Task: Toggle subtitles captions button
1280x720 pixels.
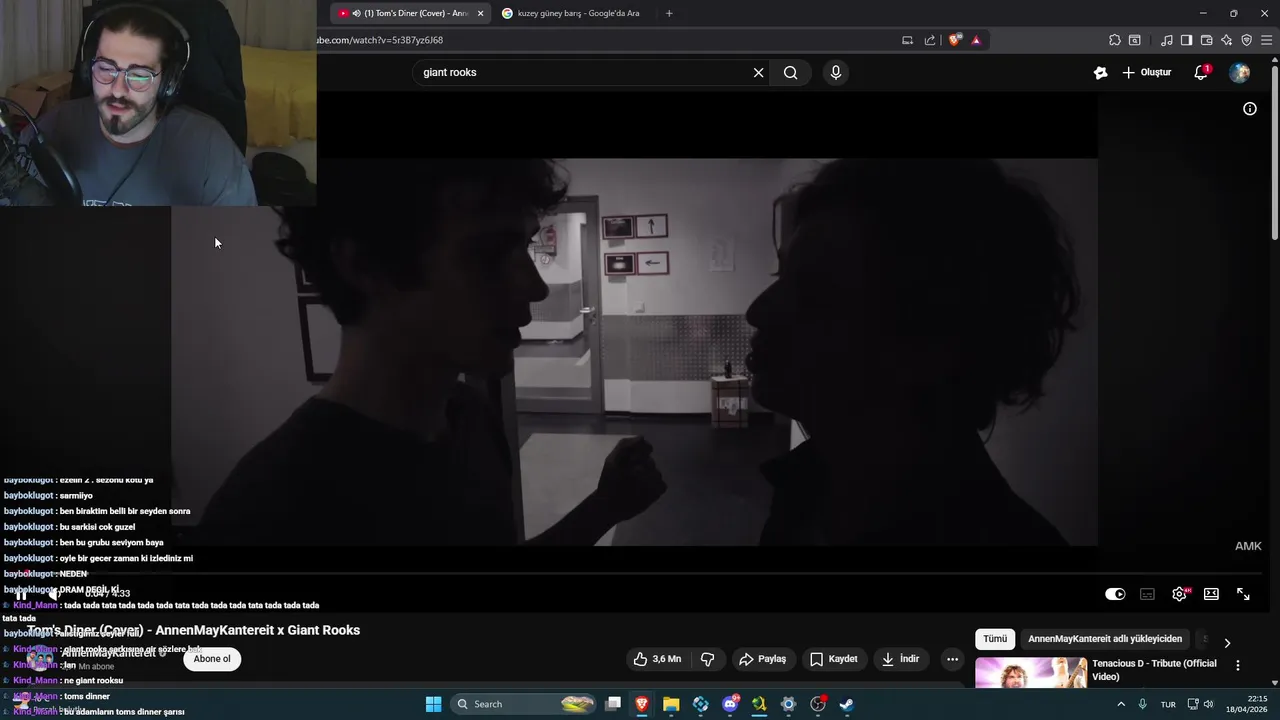Action: coord(1147,594)
